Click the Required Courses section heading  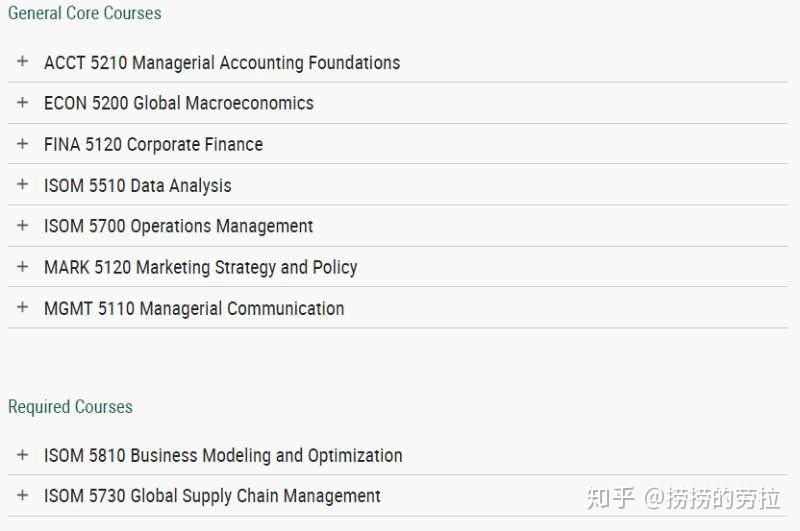click(x=70, y=406)
